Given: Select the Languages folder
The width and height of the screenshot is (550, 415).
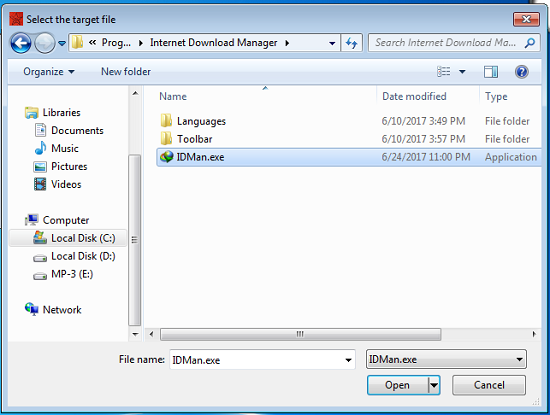Looking at the screenshot, I should 201,121.
